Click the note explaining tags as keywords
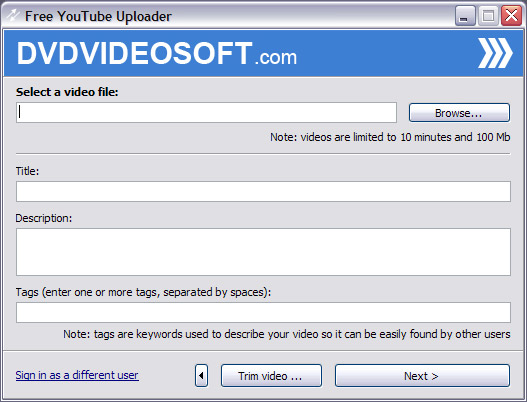Image resolution: width=527 pixels, height=402 pixels. (x=287, y=334)
